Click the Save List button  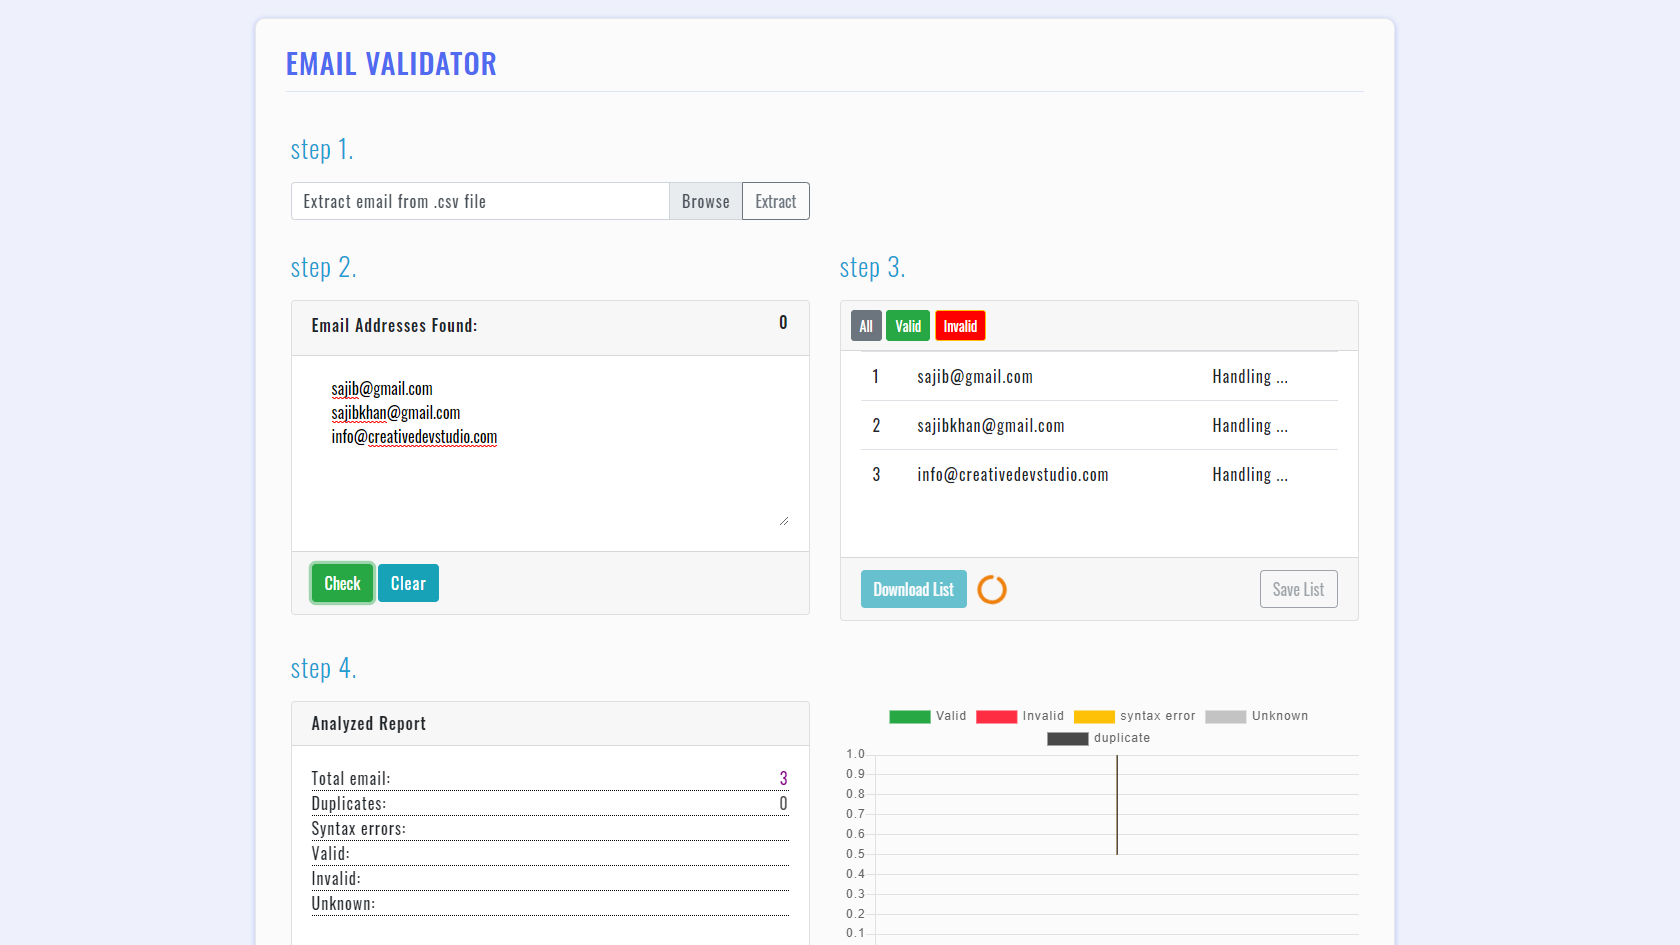[1298, 589]
